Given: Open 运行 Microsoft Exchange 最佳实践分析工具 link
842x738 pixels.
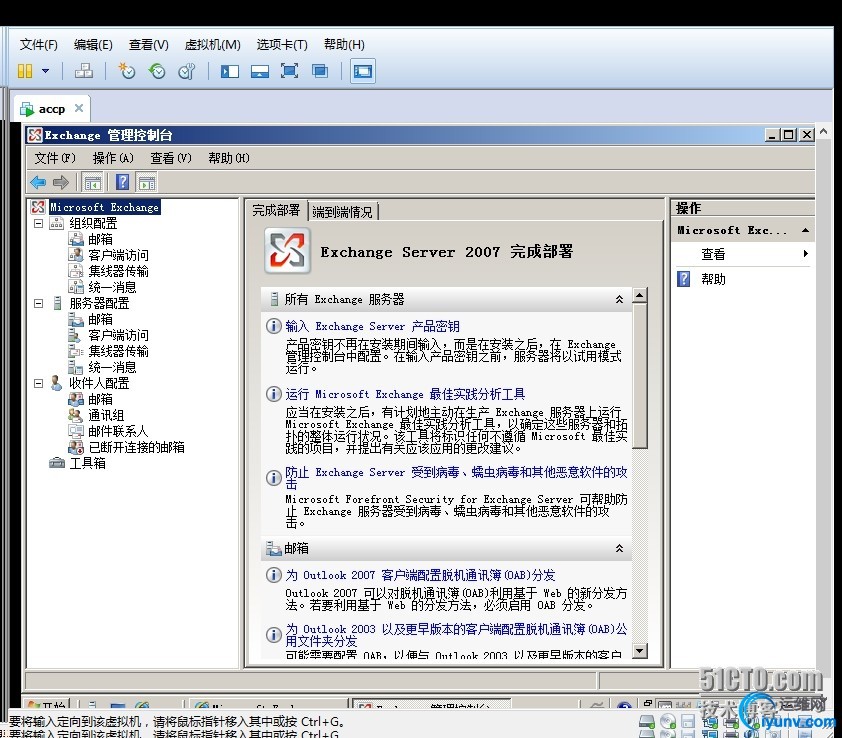Looking at the screenshot, I should pos(405,394).
